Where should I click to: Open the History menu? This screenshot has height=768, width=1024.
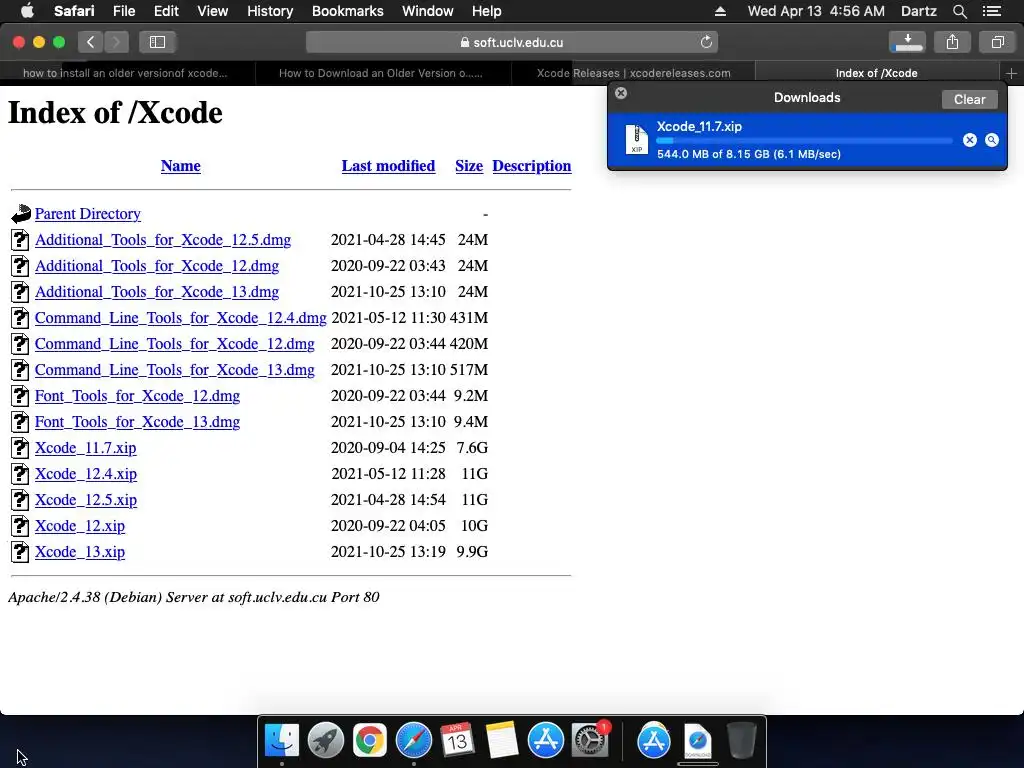270,11
